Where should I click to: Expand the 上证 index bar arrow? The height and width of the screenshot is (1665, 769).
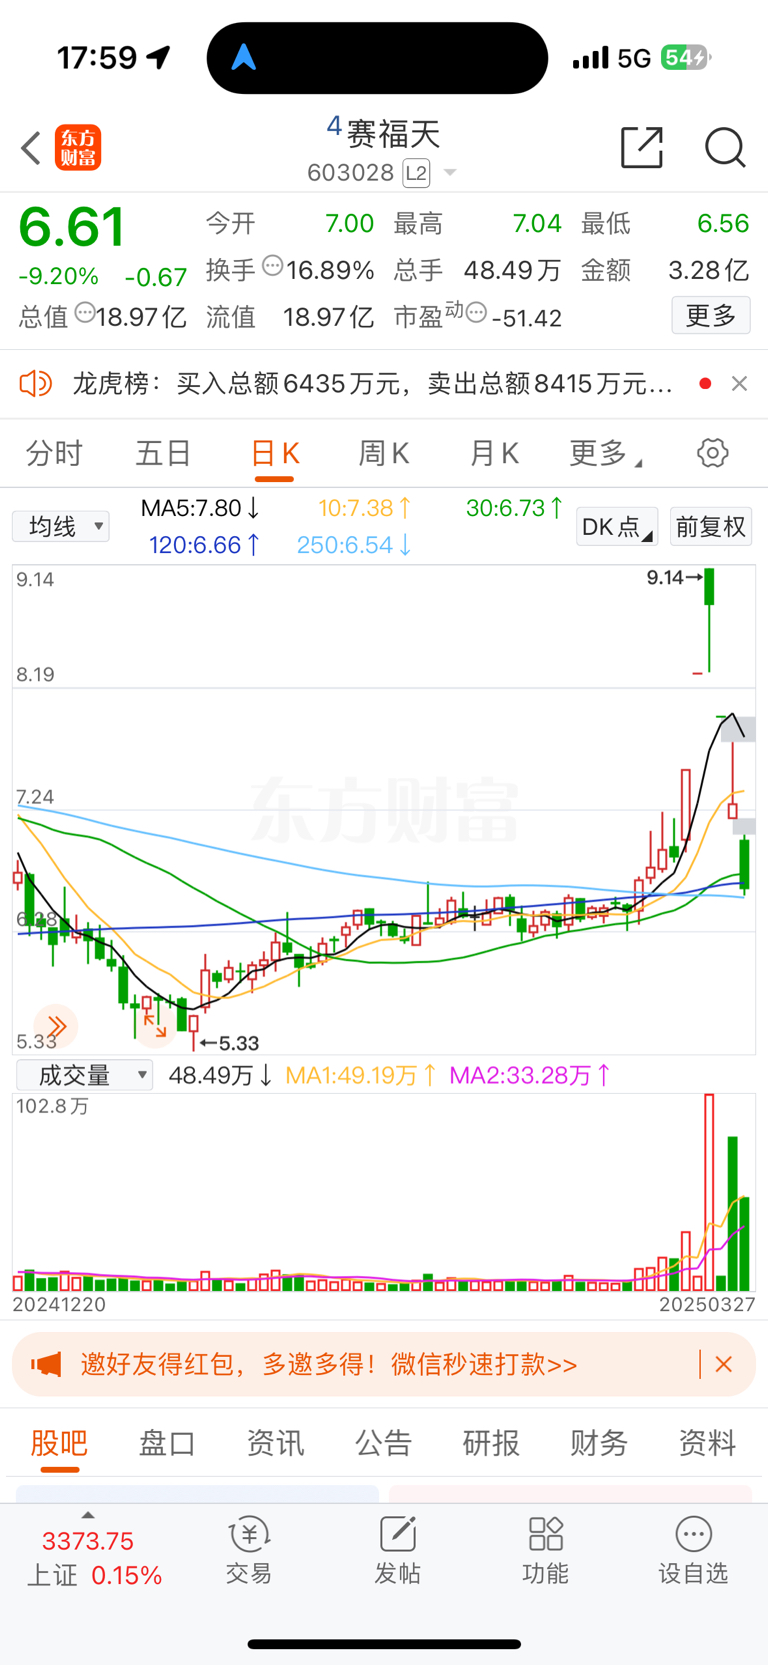[x=88, y=1516]
